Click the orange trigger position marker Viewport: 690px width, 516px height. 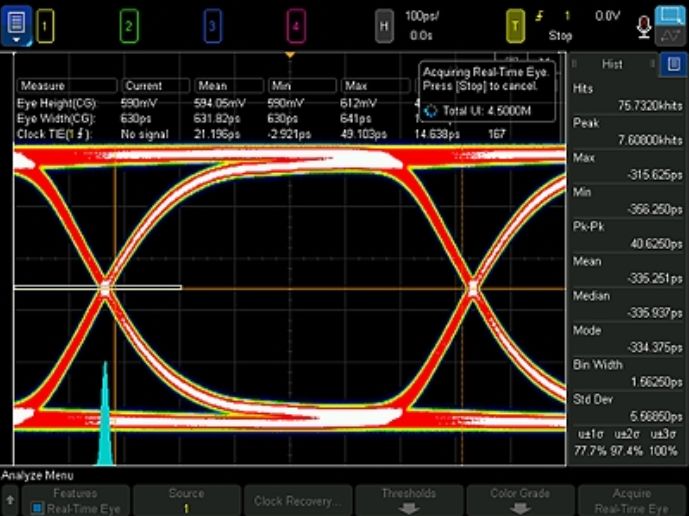coord(290,54)
